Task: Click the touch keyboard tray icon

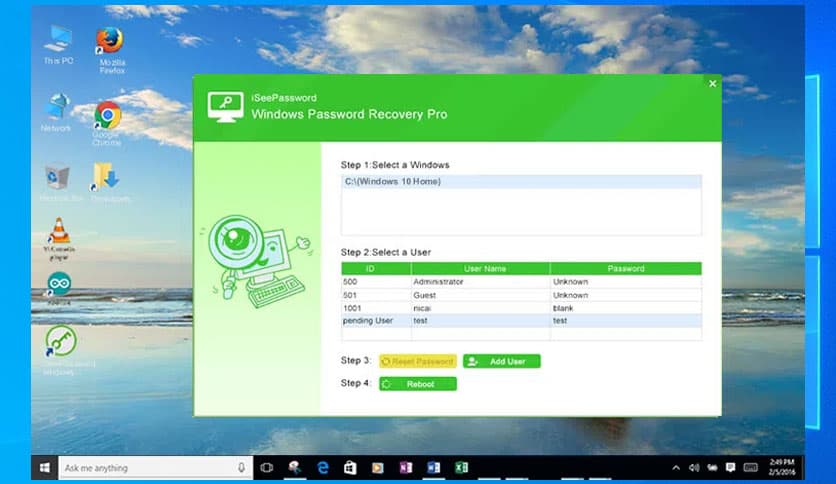Action: click(751, 468)
